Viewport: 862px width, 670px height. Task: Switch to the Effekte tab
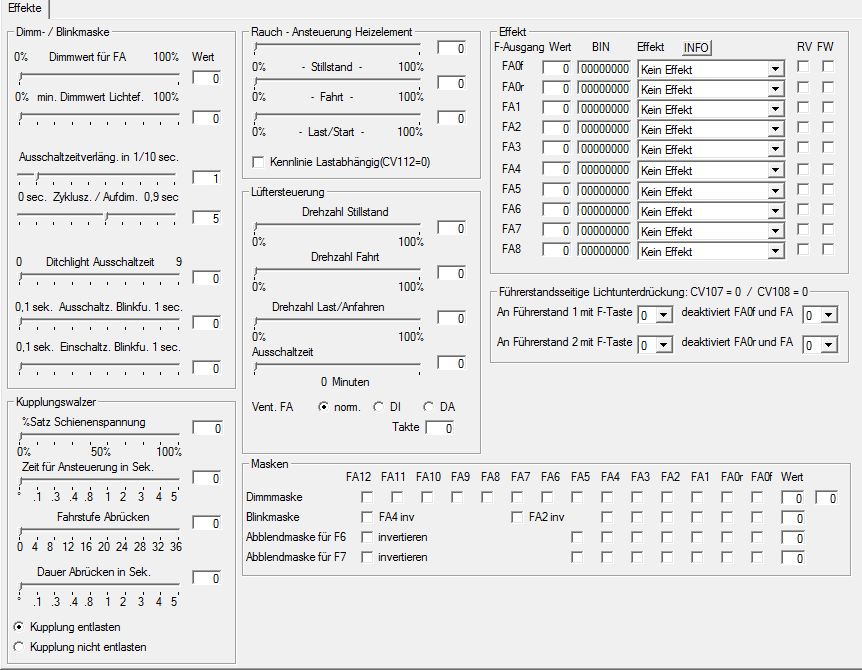click(25, 8)
